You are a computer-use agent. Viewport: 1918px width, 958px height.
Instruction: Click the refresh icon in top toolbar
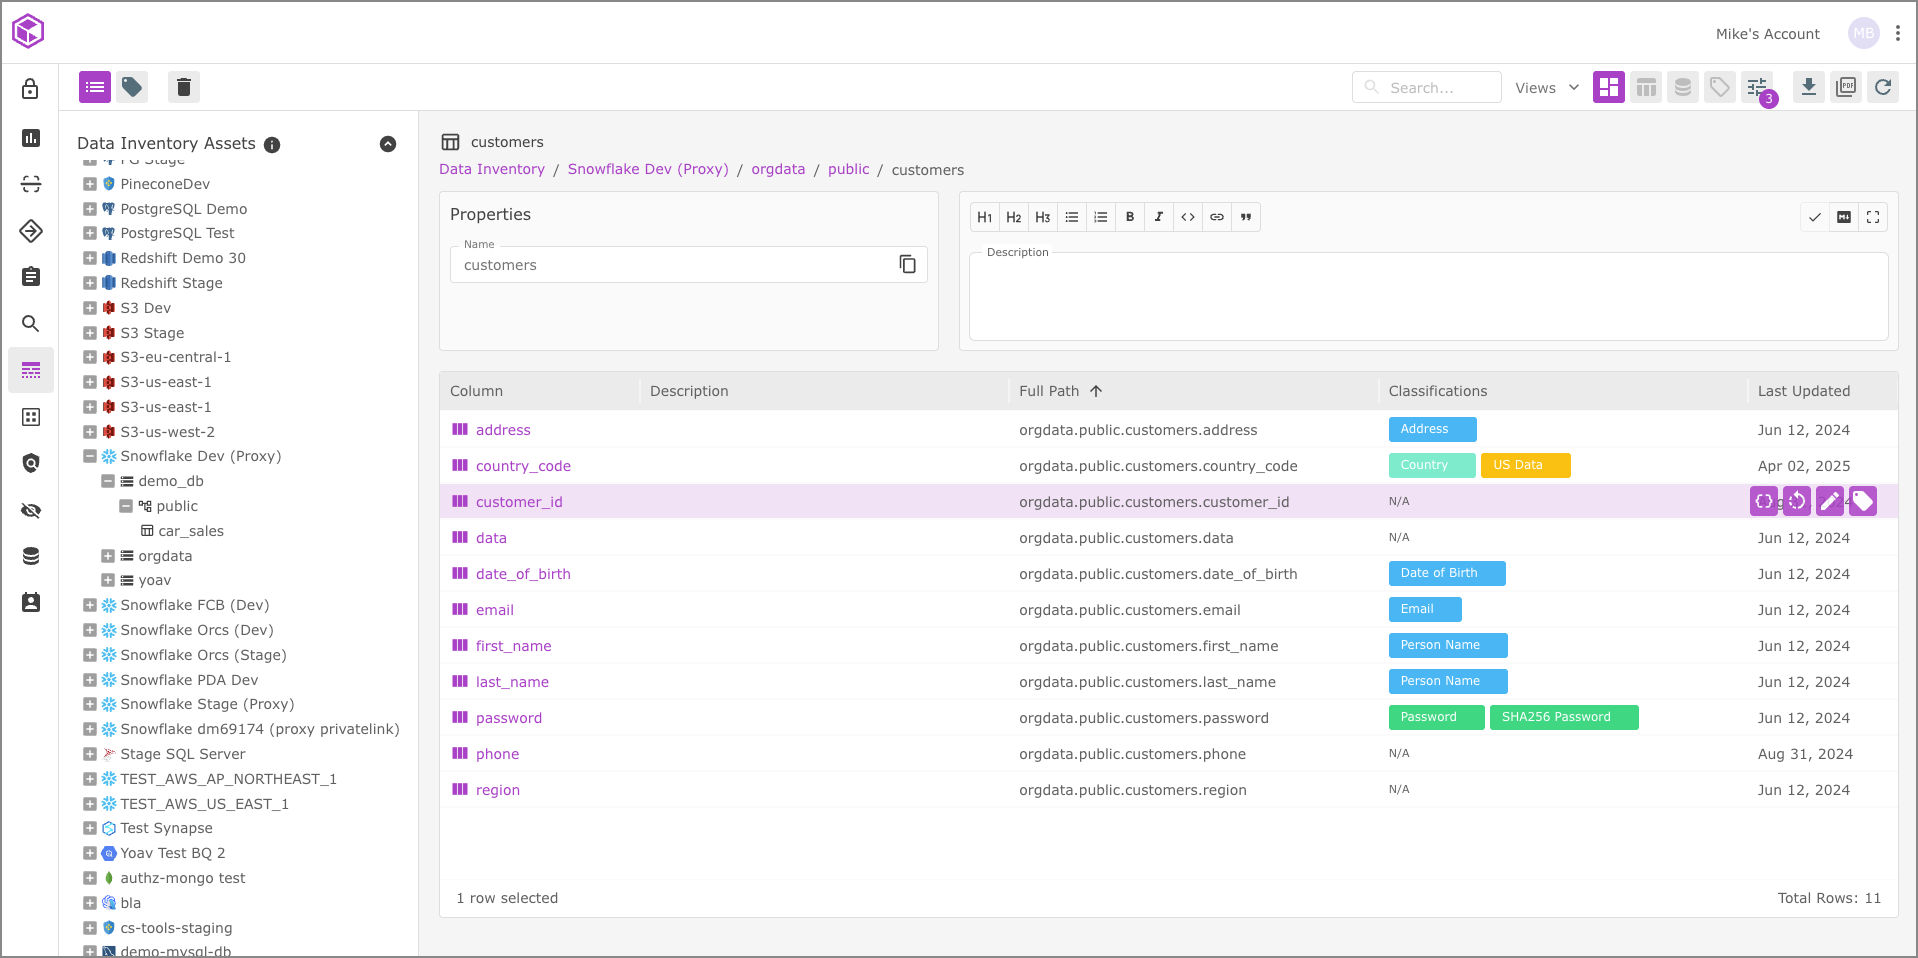pos(1883,87)
